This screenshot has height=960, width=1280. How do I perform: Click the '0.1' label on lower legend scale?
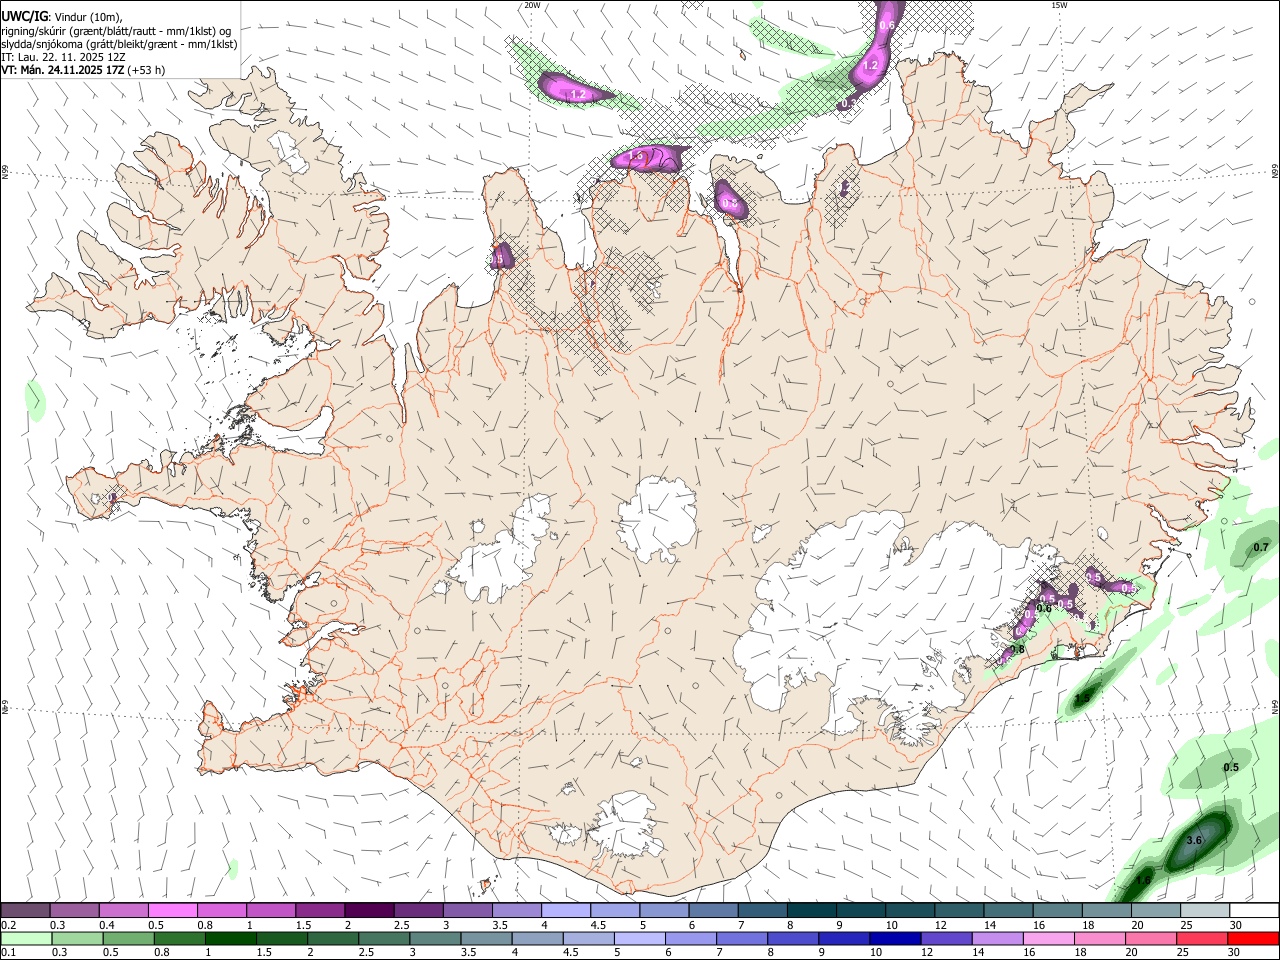[8, 953]
